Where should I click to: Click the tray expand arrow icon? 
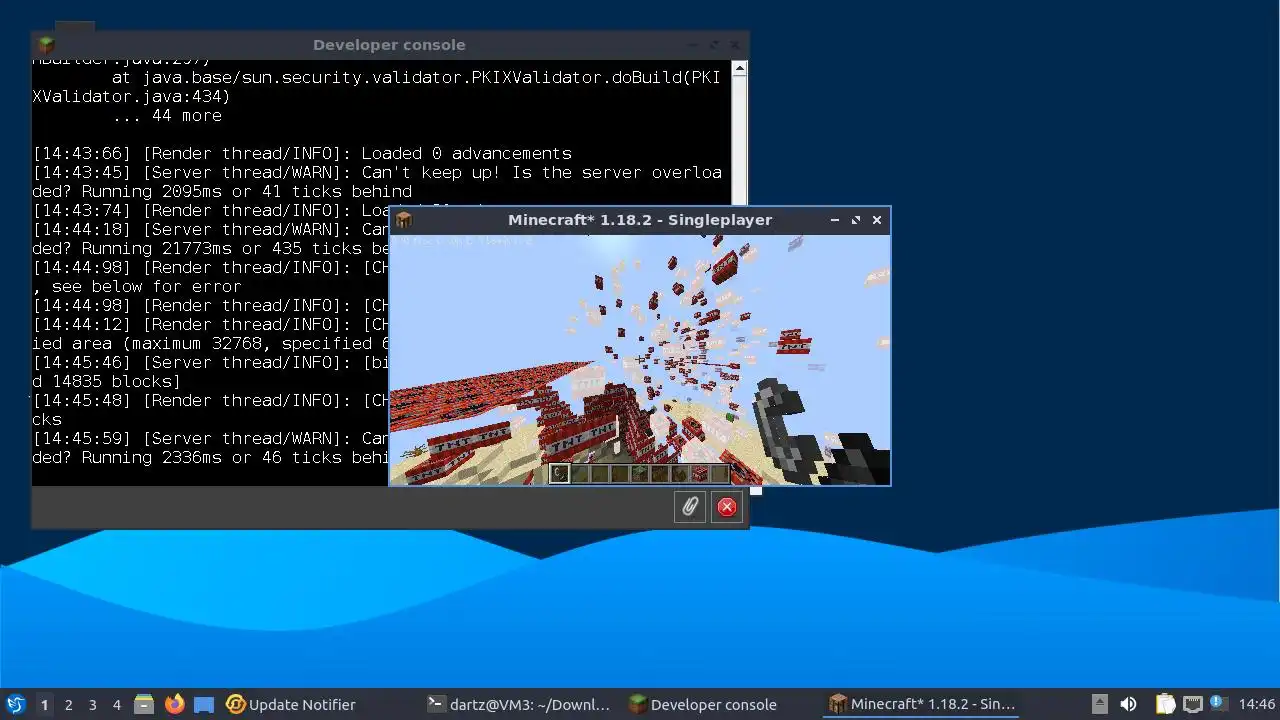pyautogui.click(x=1099, y=704)
